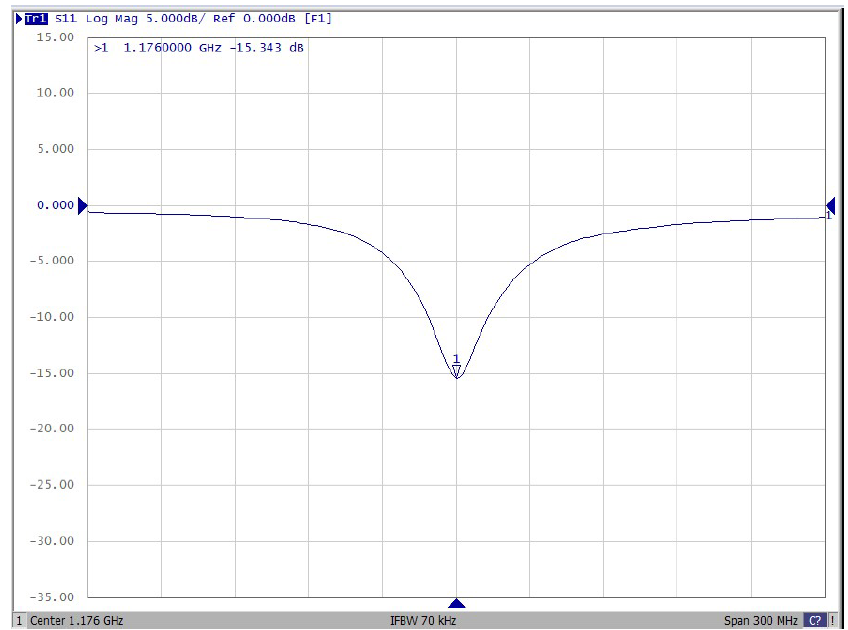Click the C? correction status indicator
Screen dimensions: 848x630
pos(814,621)
